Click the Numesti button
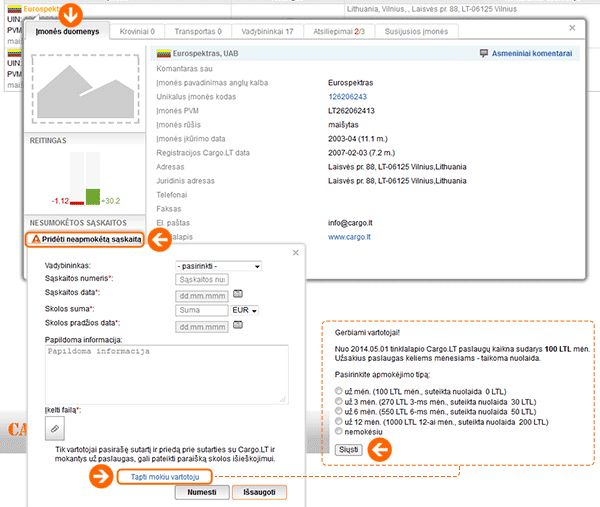This screenshot has height=507, width=600. coord(202,492)
